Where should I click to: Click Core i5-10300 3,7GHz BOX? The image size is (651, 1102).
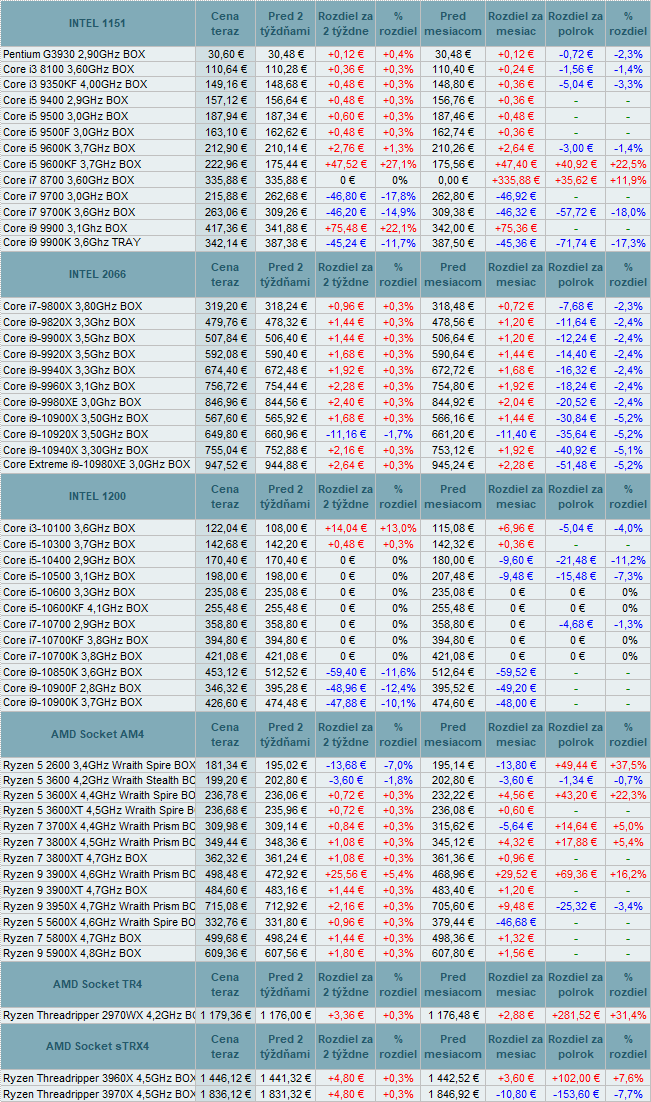click(x=69, y=545)
